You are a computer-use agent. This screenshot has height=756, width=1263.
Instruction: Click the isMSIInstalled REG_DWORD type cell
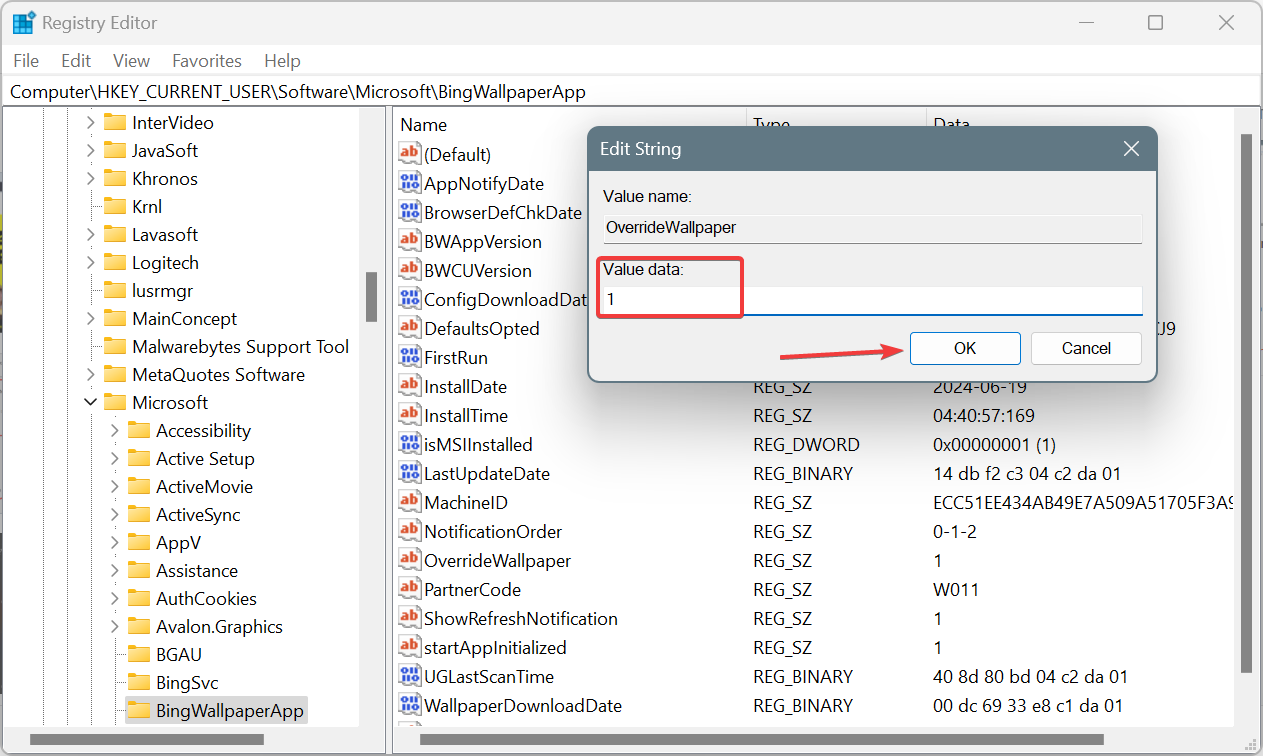806,444
